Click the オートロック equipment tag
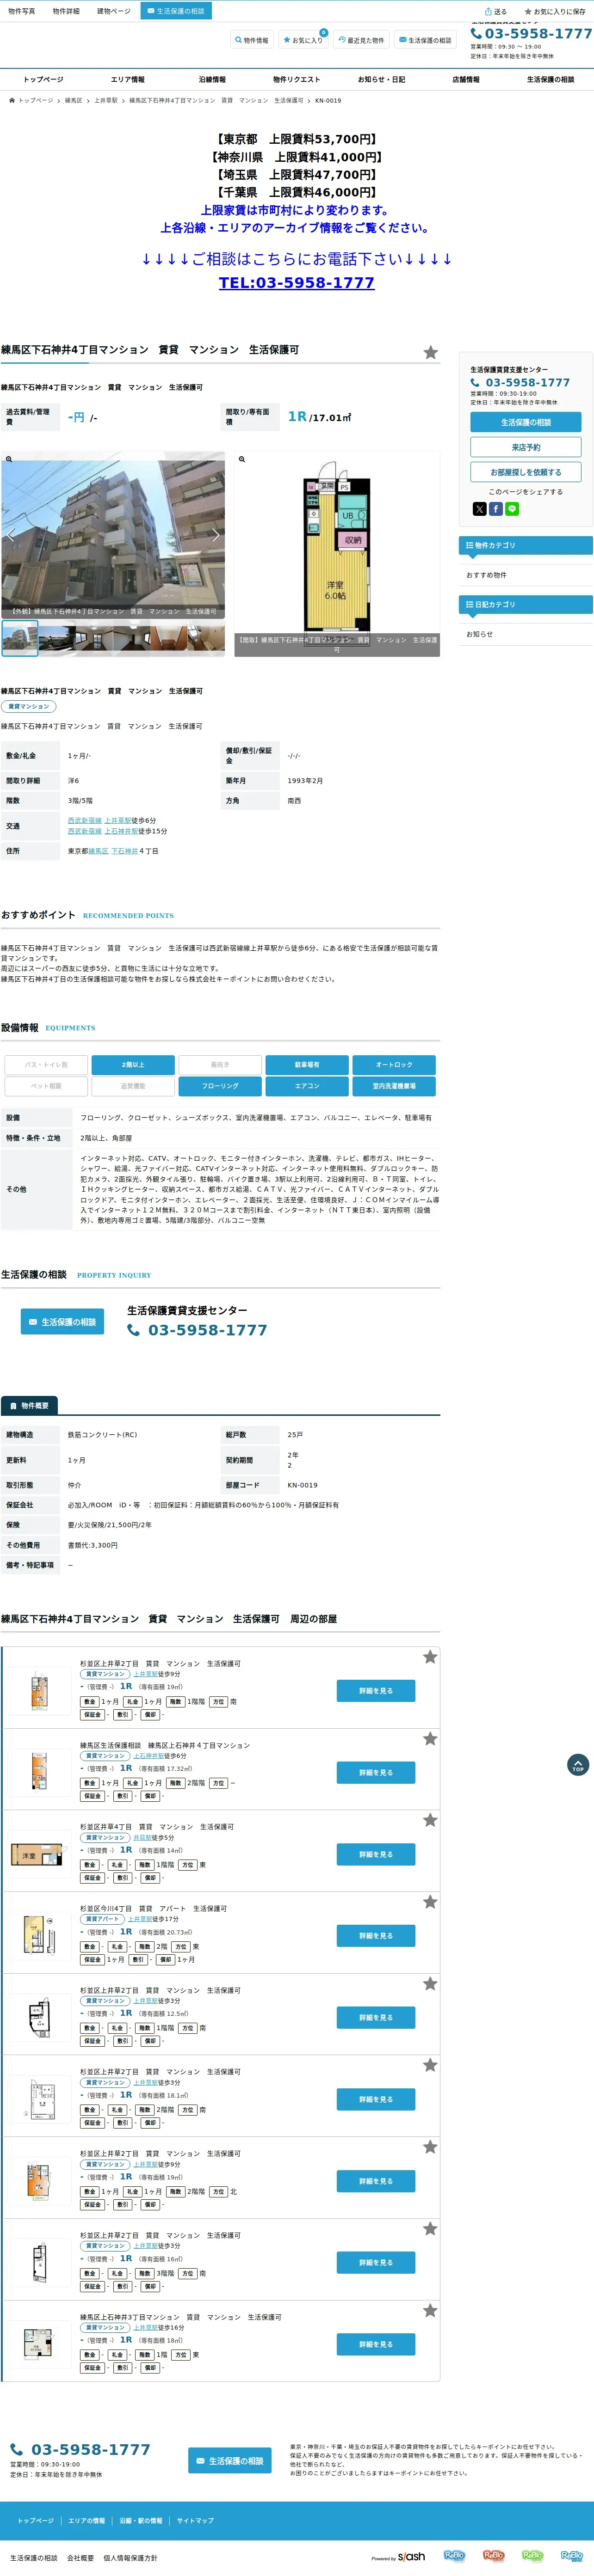Image resolution: width=594 pixels, height=2576 pixels. 394,1065
